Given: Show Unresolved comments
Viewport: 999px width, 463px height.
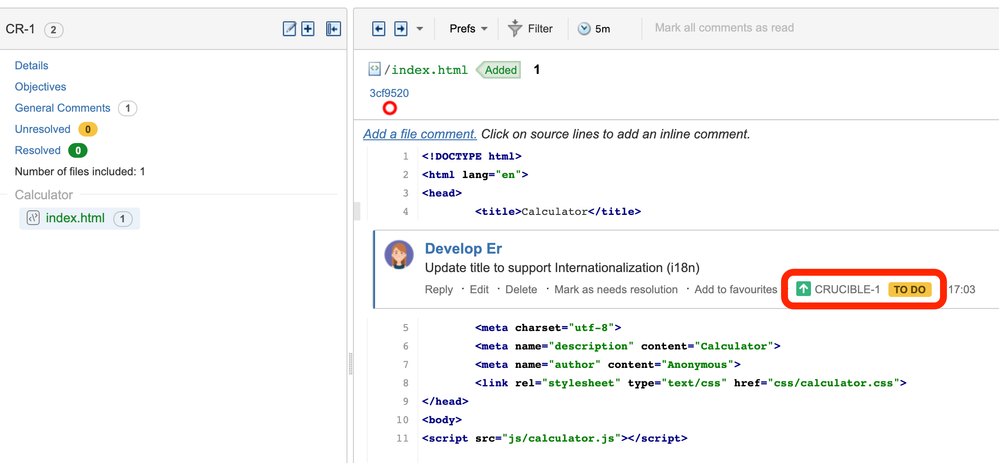Looking at the screenshot, I should click(42, 129).
